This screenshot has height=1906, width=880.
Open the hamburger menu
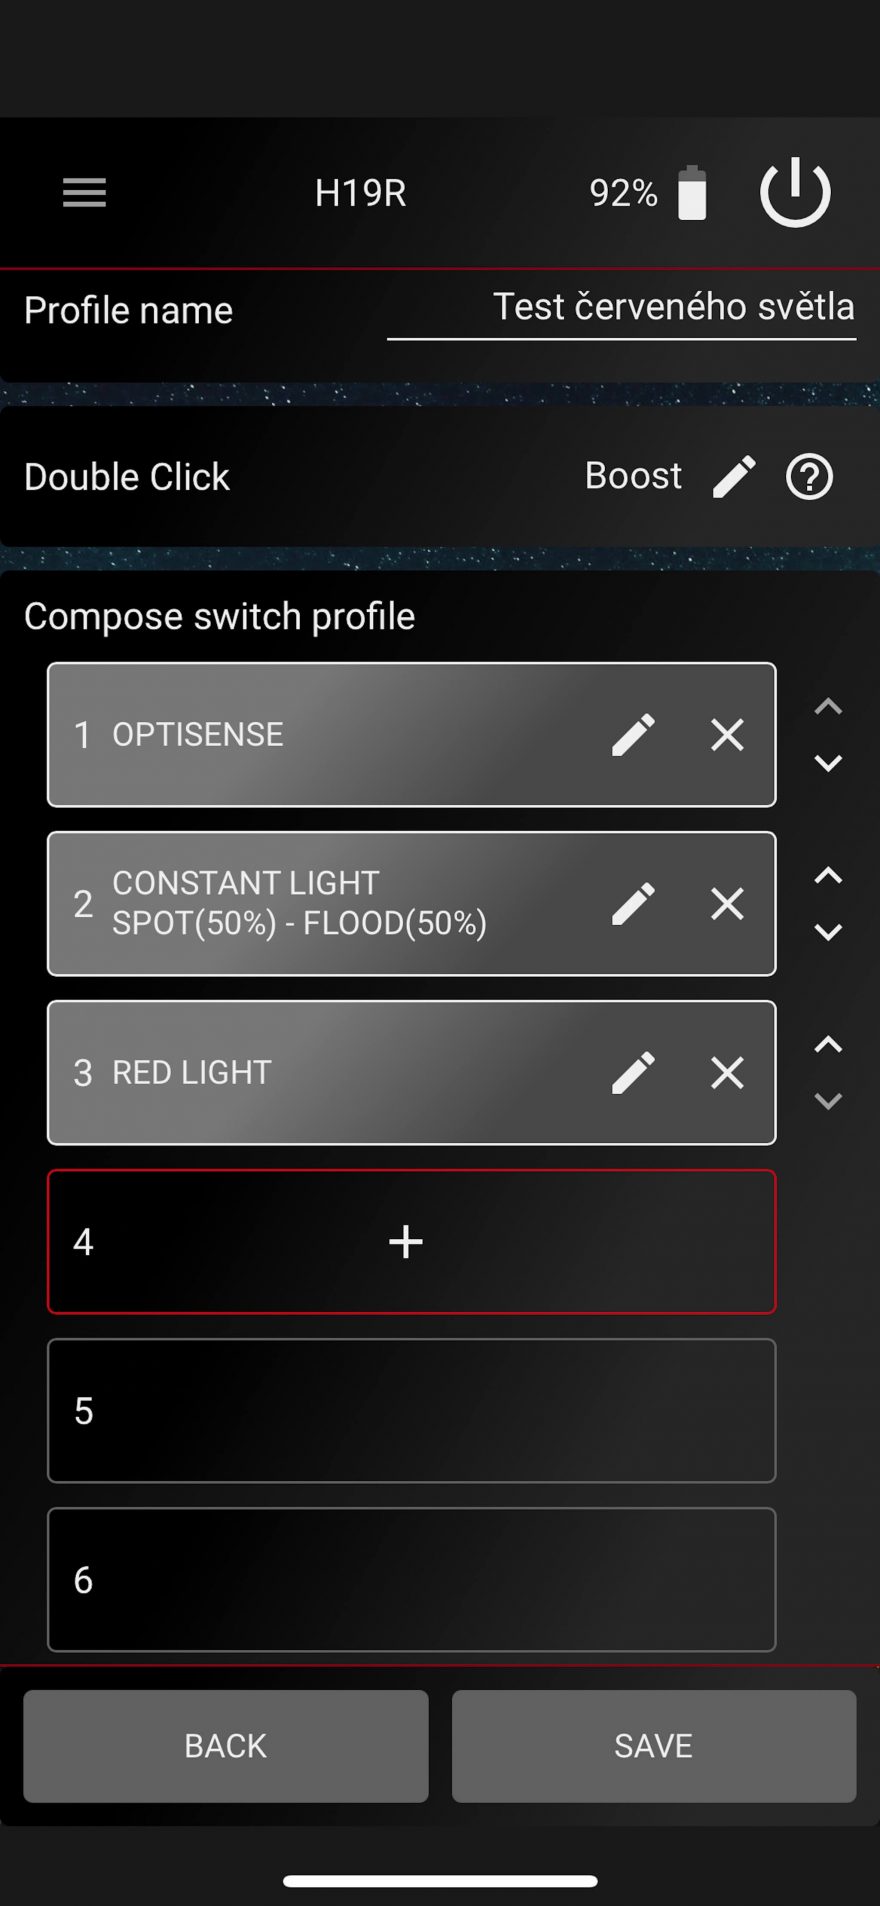click(84, 192)
